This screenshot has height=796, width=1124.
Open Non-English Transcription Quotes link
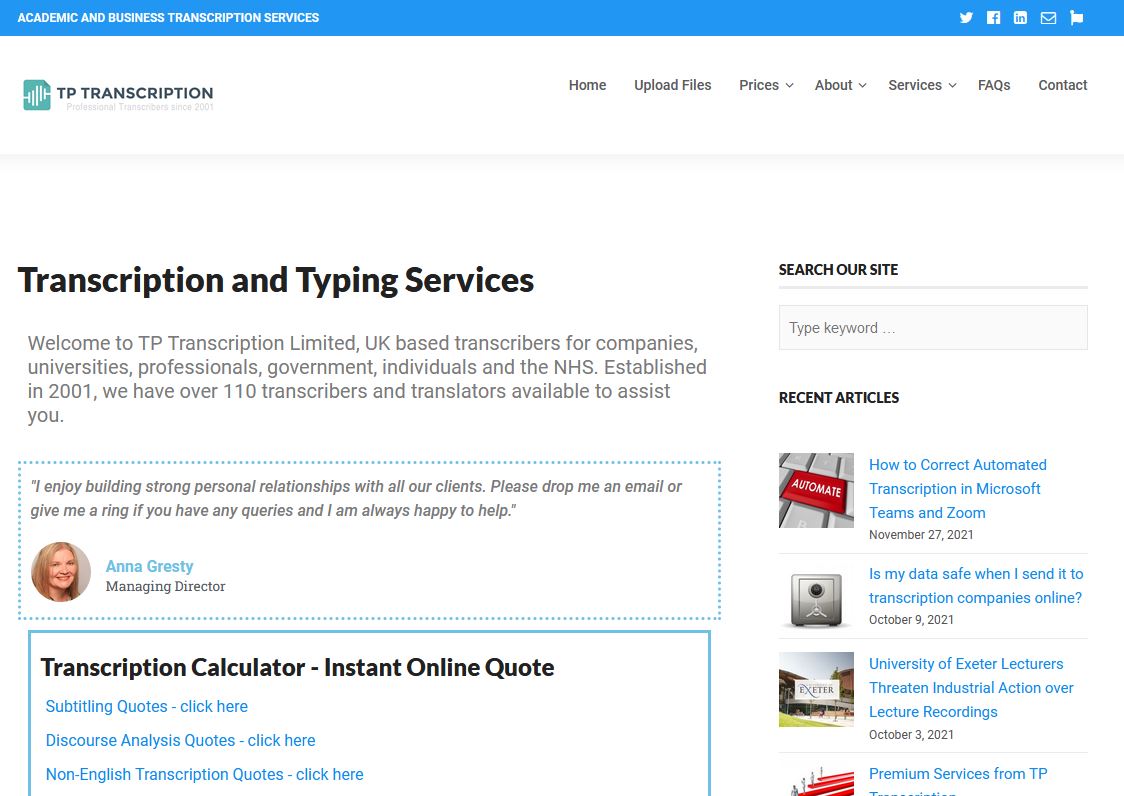click(204, 774)
